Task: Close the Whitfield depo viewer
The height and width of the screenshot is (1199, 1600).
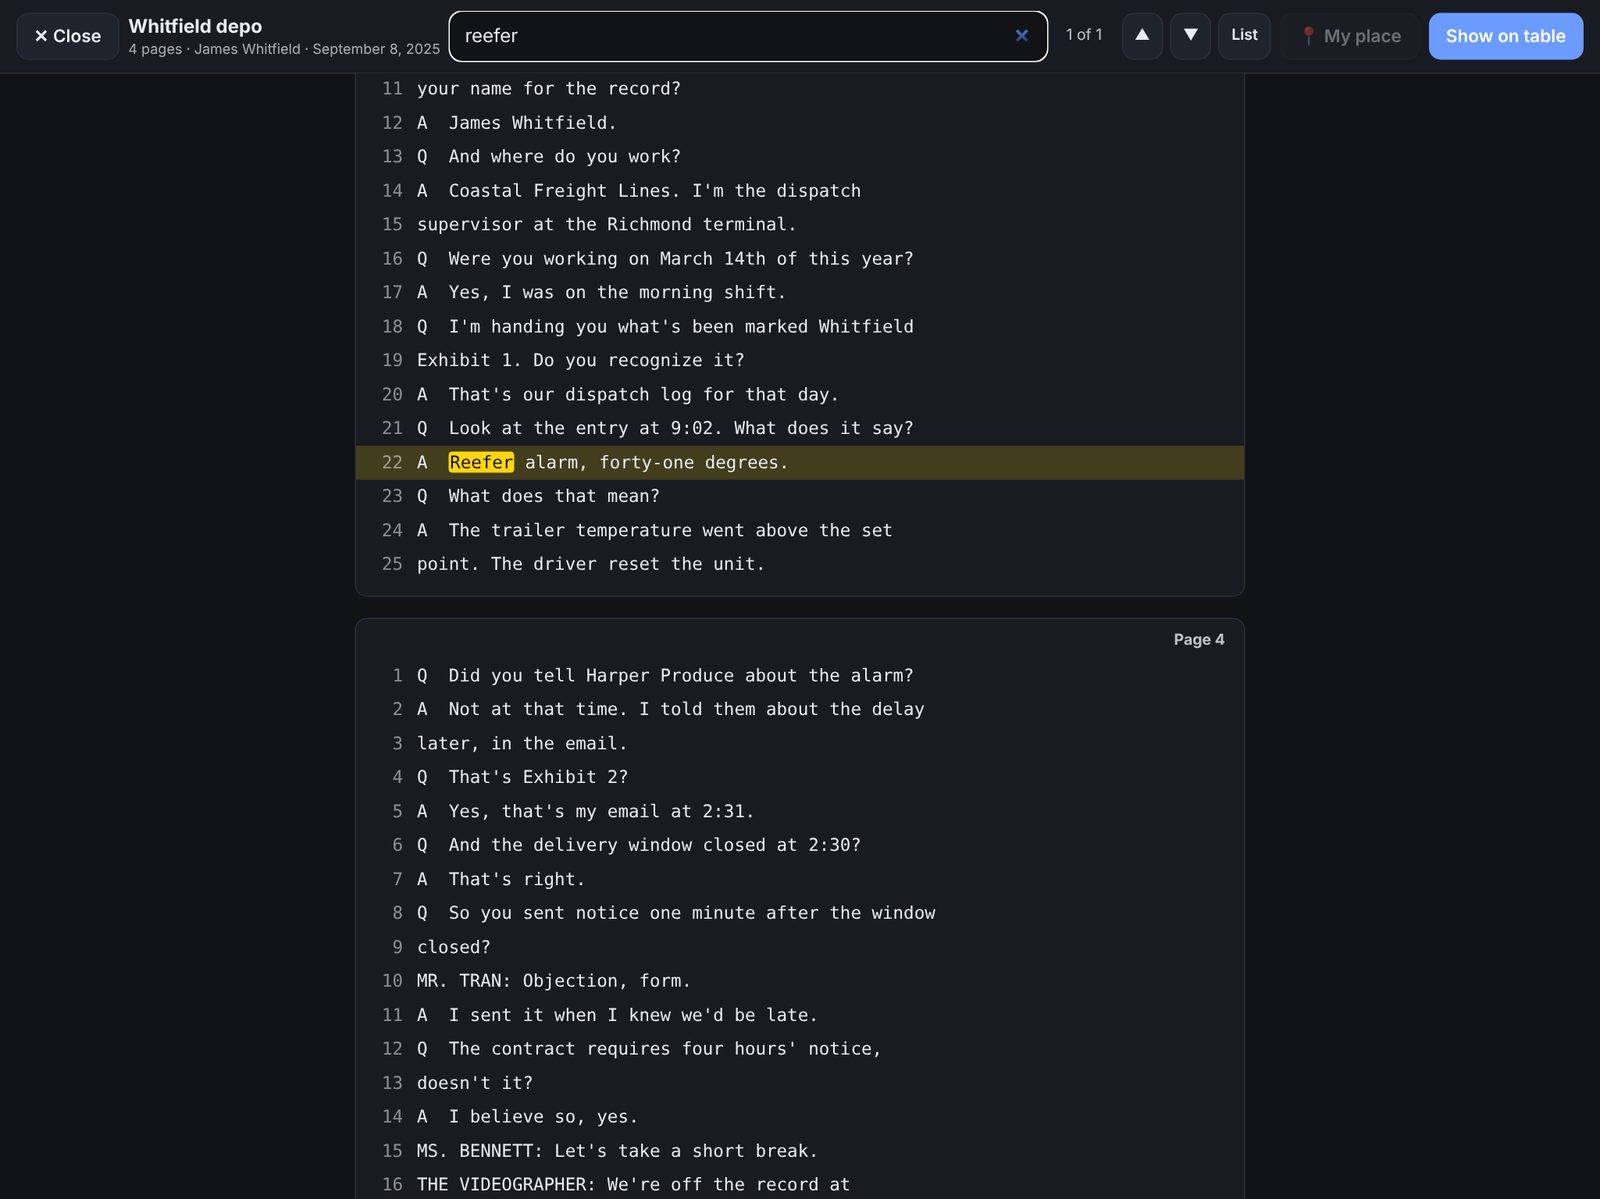Action: coord(67,36)
